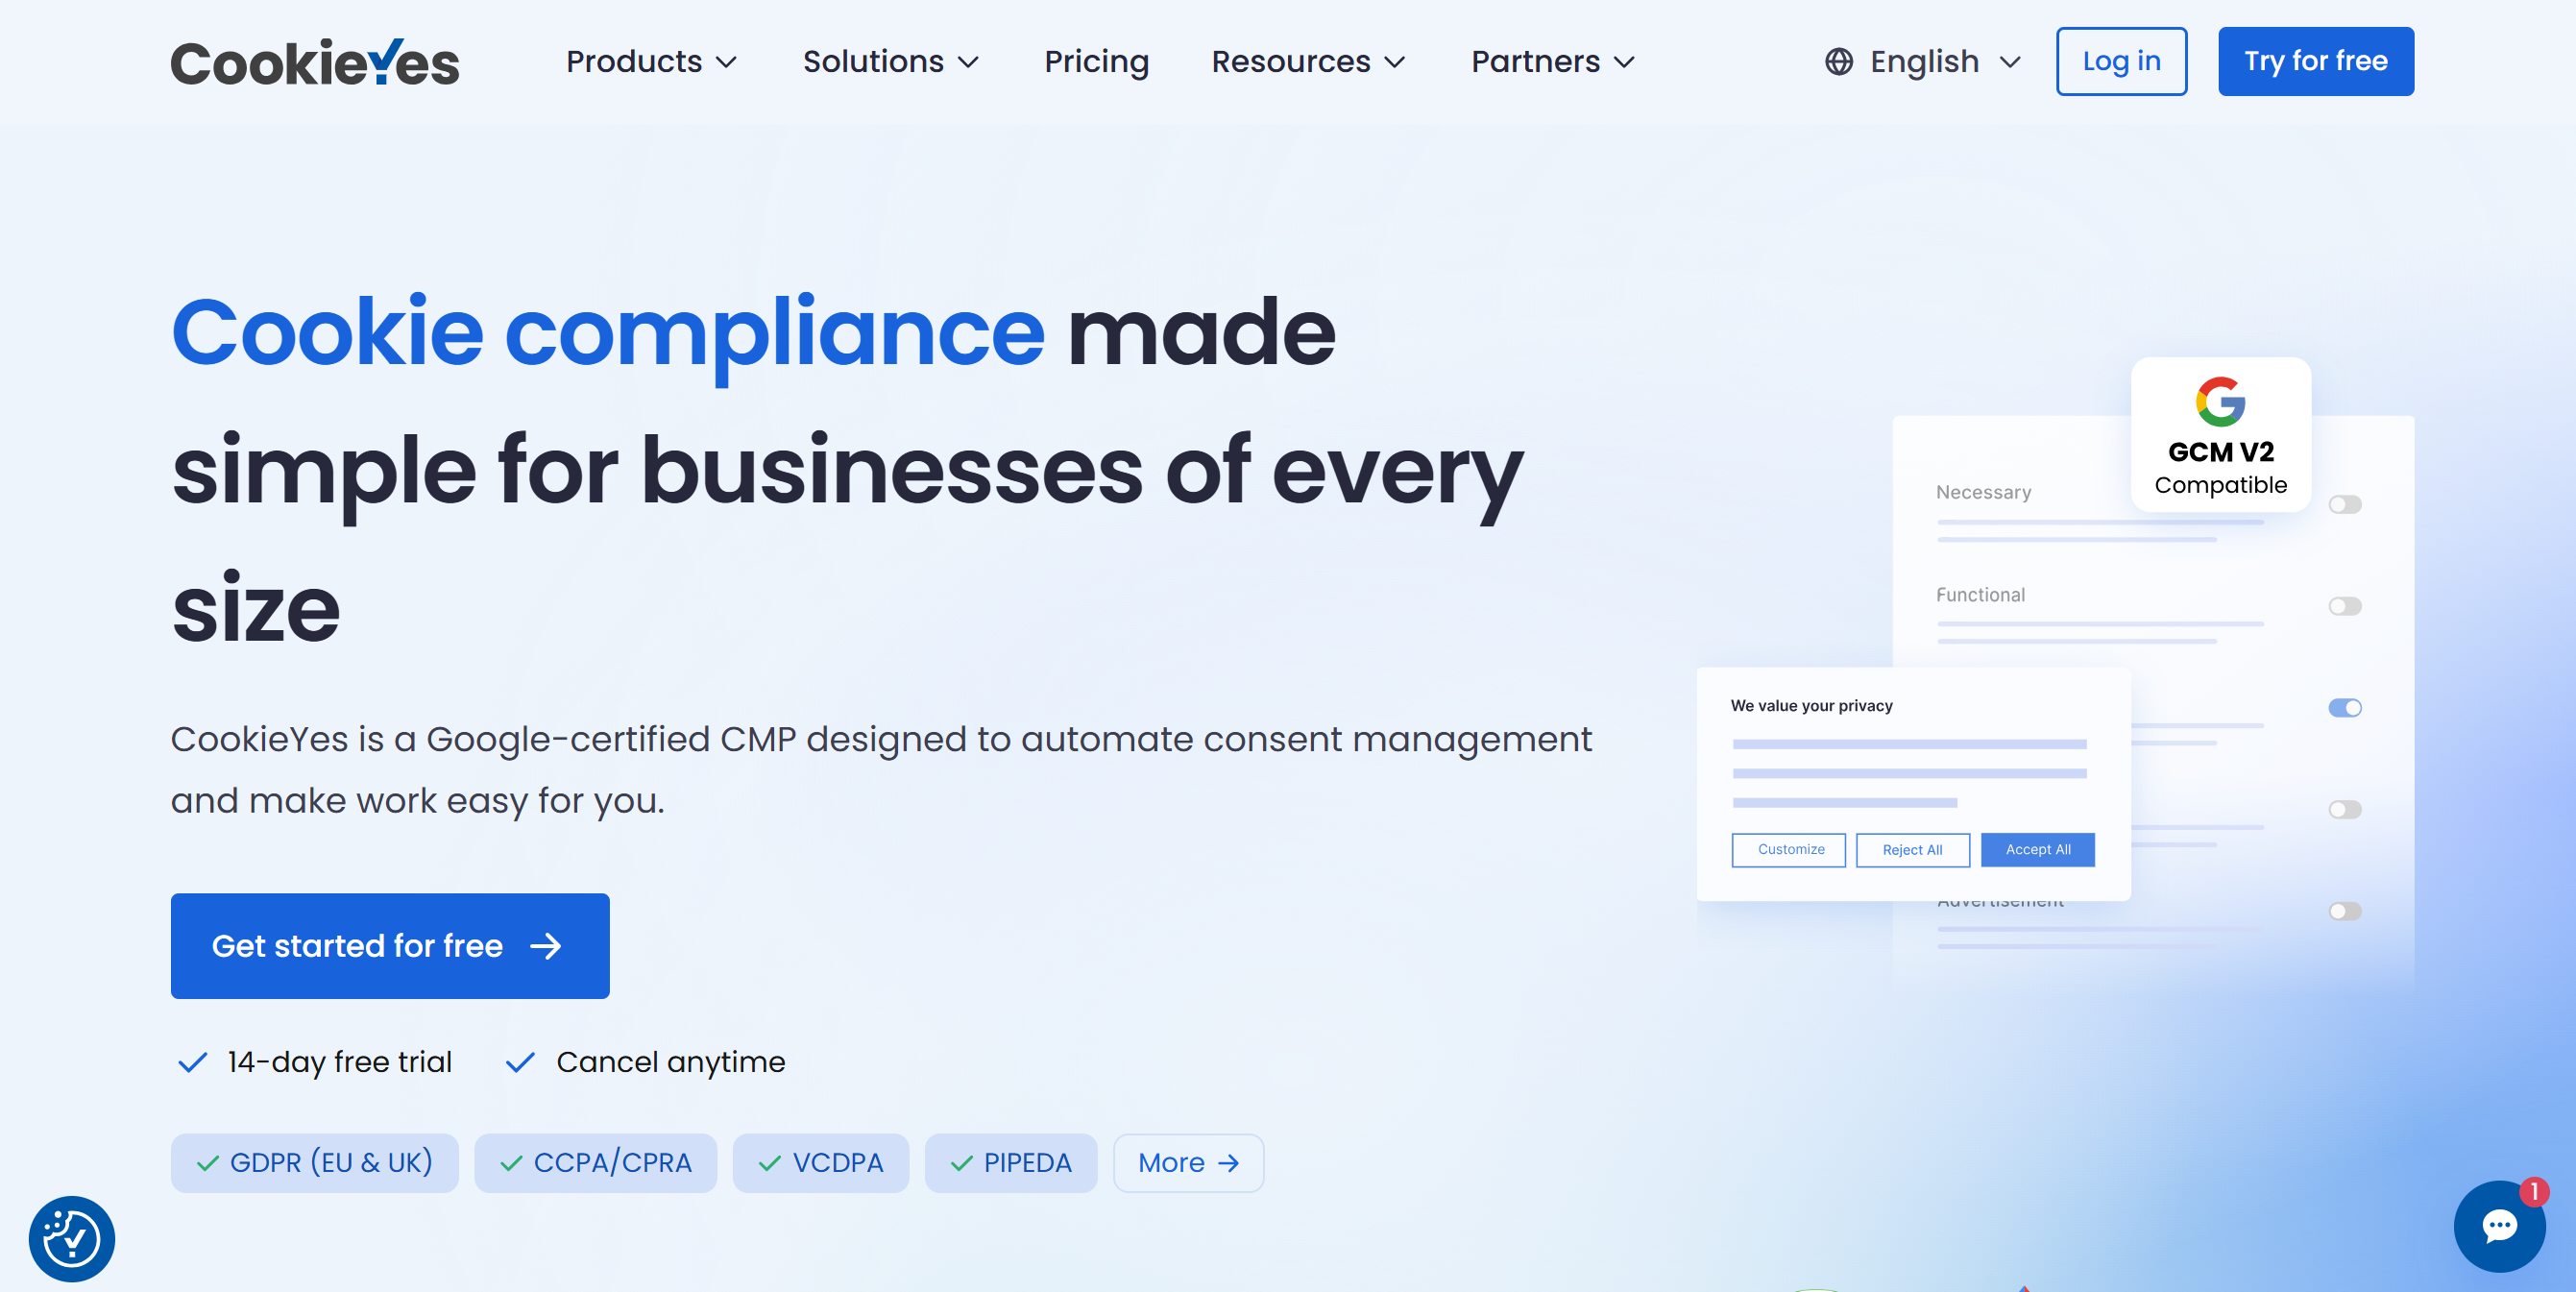Screen dimensions: 2576x1292
Task: Toggle the Necessary cookies switch
Action: pyautogui.click(x=2344, y=504)
